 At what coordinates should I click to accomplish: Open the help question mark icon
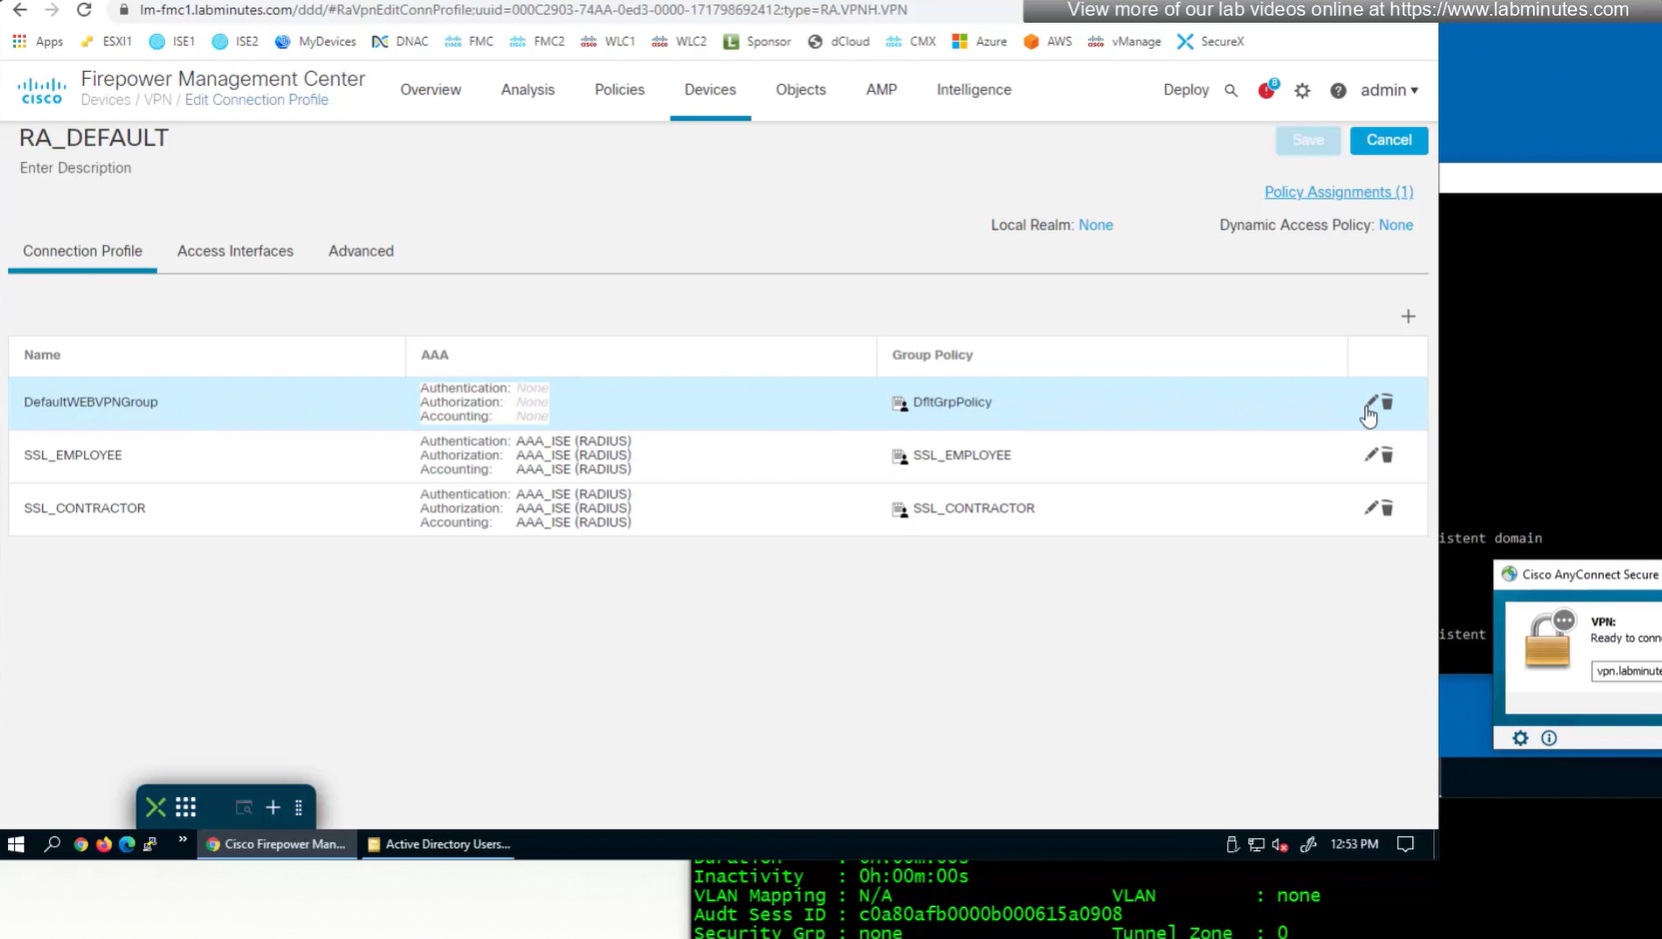tap(1338, 91)
